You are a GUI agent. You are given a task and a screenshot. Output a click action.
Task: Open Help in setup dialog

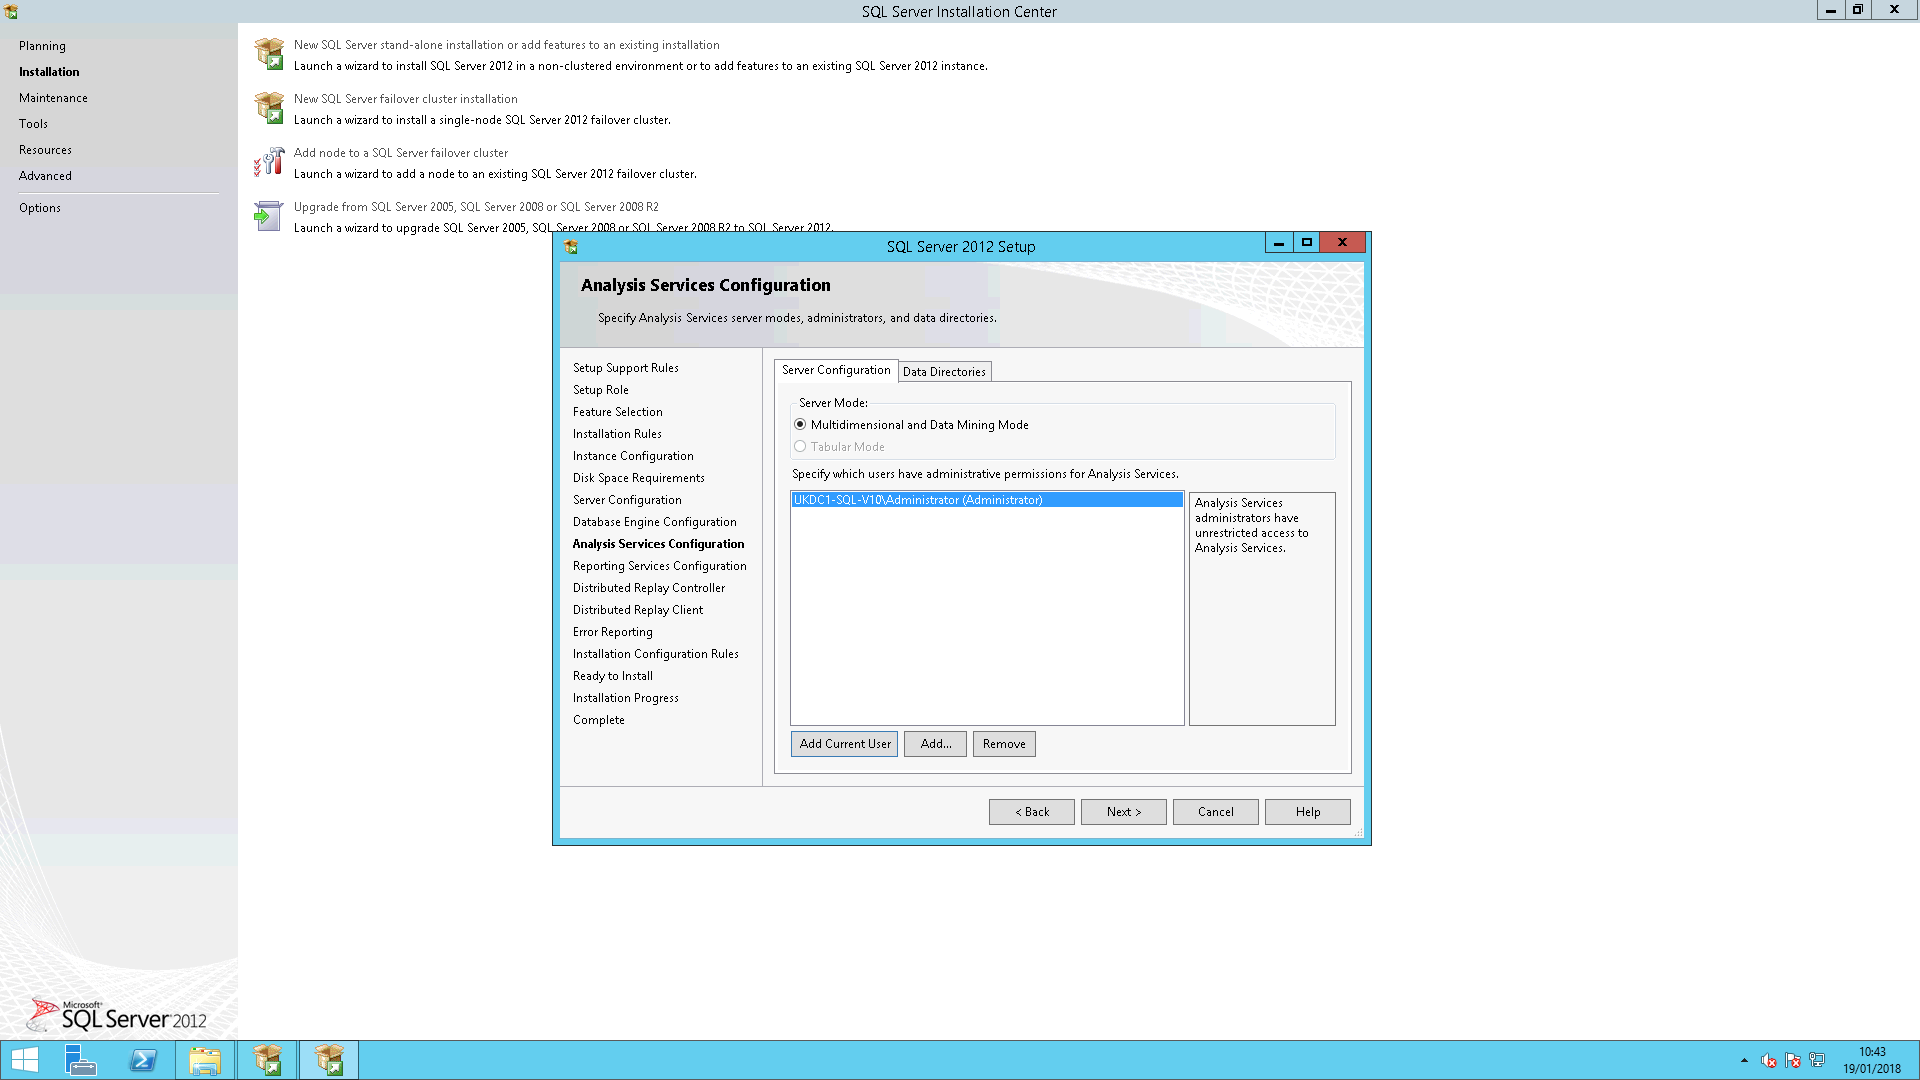pyautogui.click(x=1308, y=812)
